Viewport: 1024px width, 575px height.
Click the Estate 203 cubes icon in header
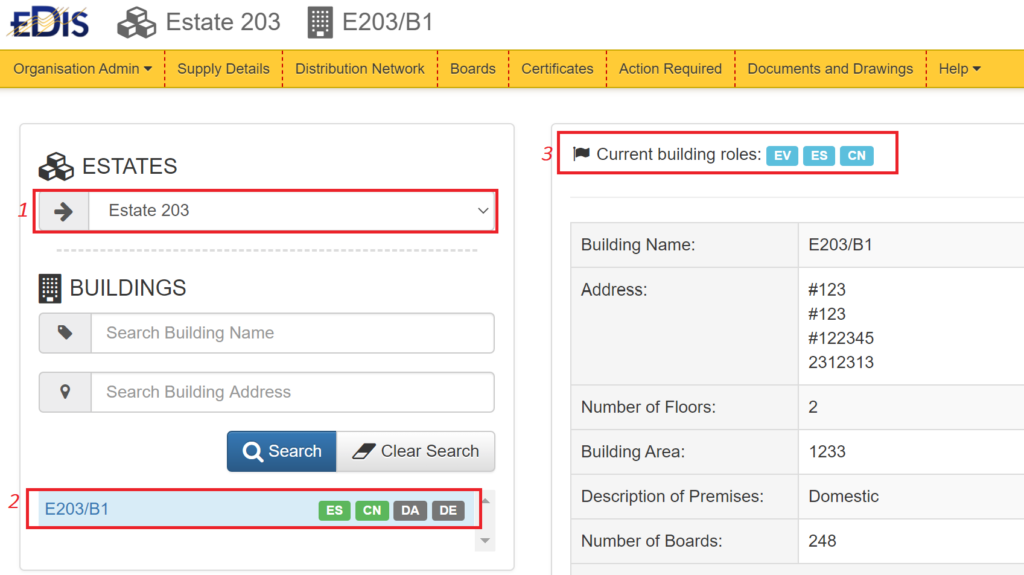[x=137, y=22]
